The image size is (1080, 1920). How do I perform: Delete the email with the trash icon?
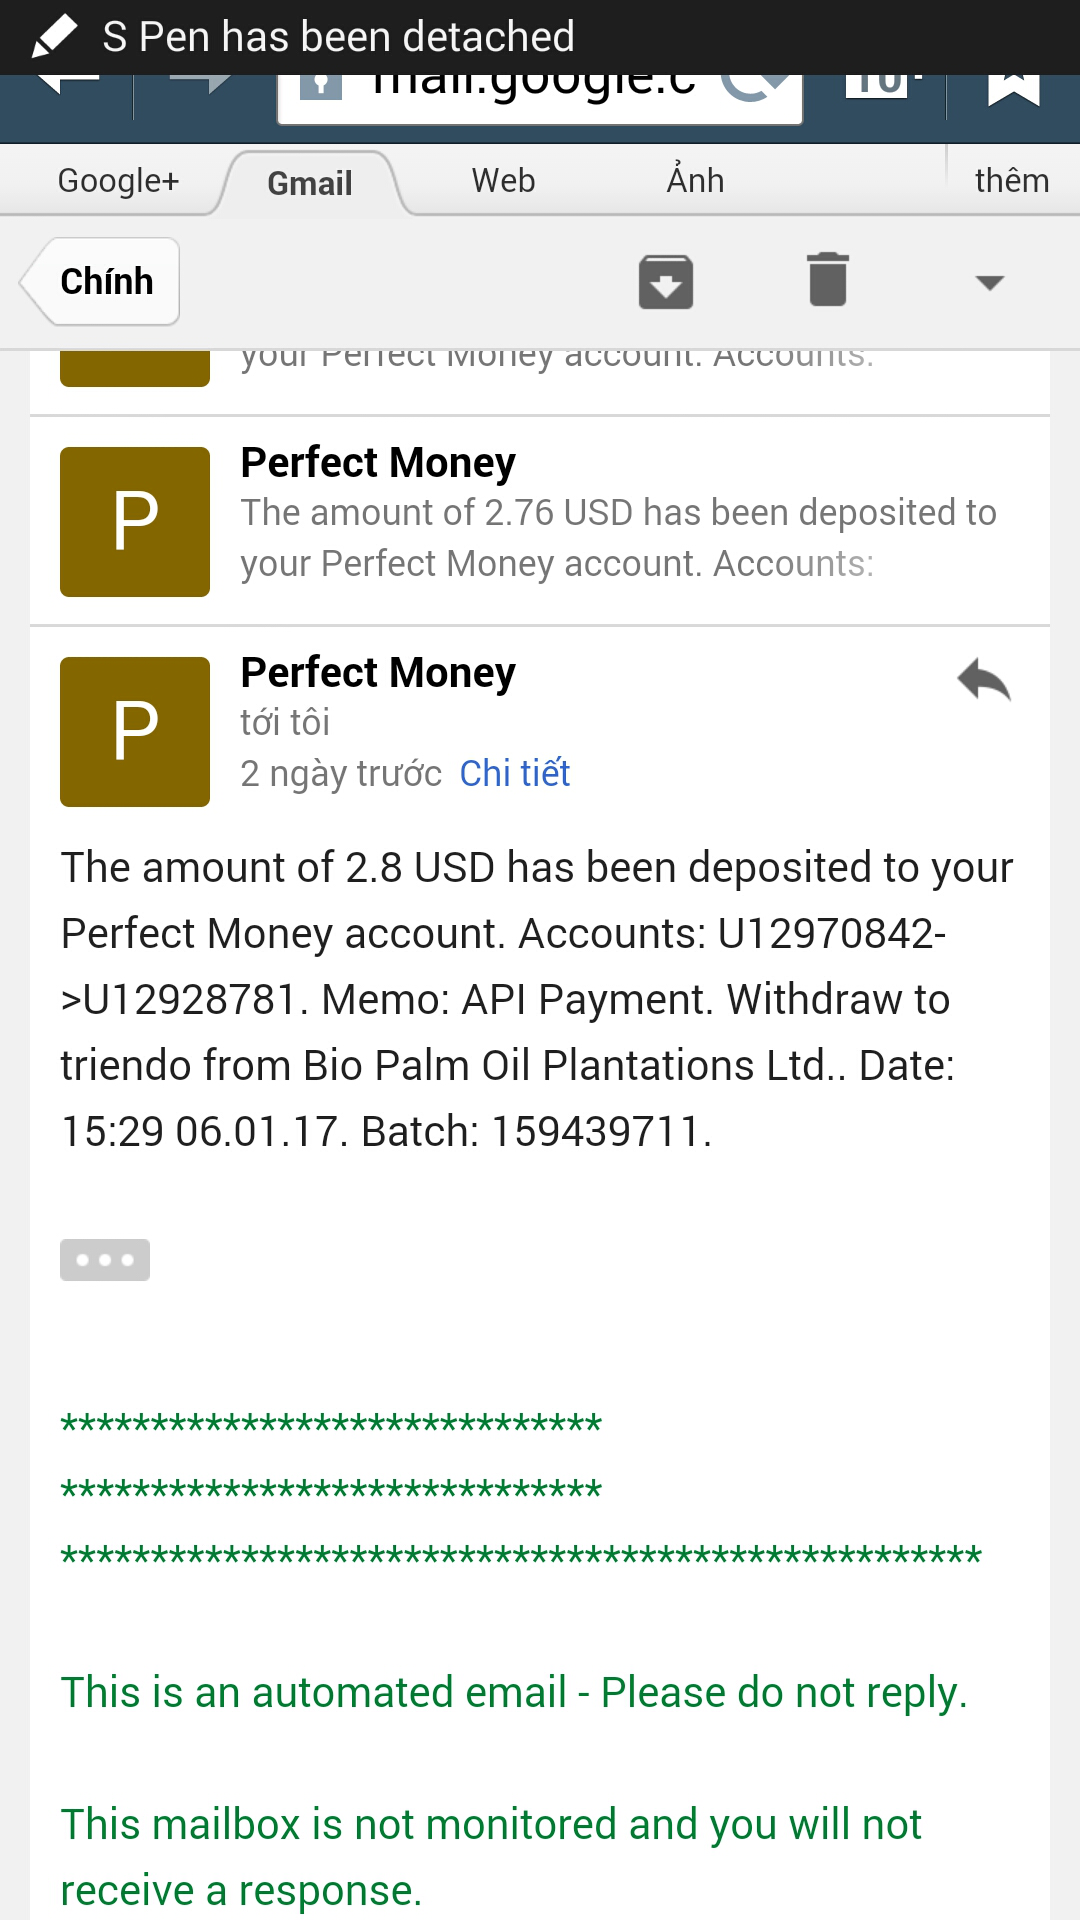[827, 280]
